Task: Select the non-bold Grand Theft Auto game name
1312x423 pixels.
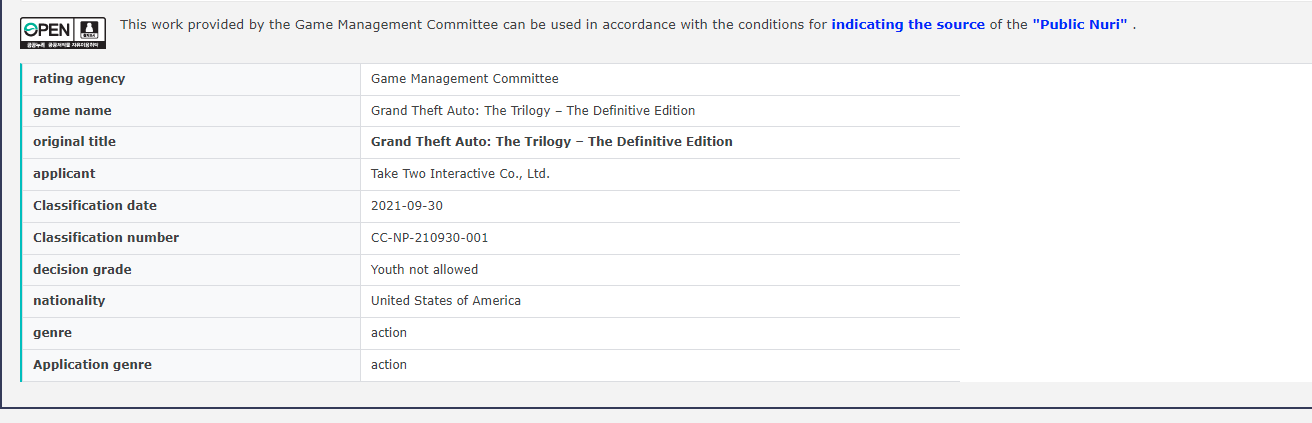Action: tap(532, 111)
